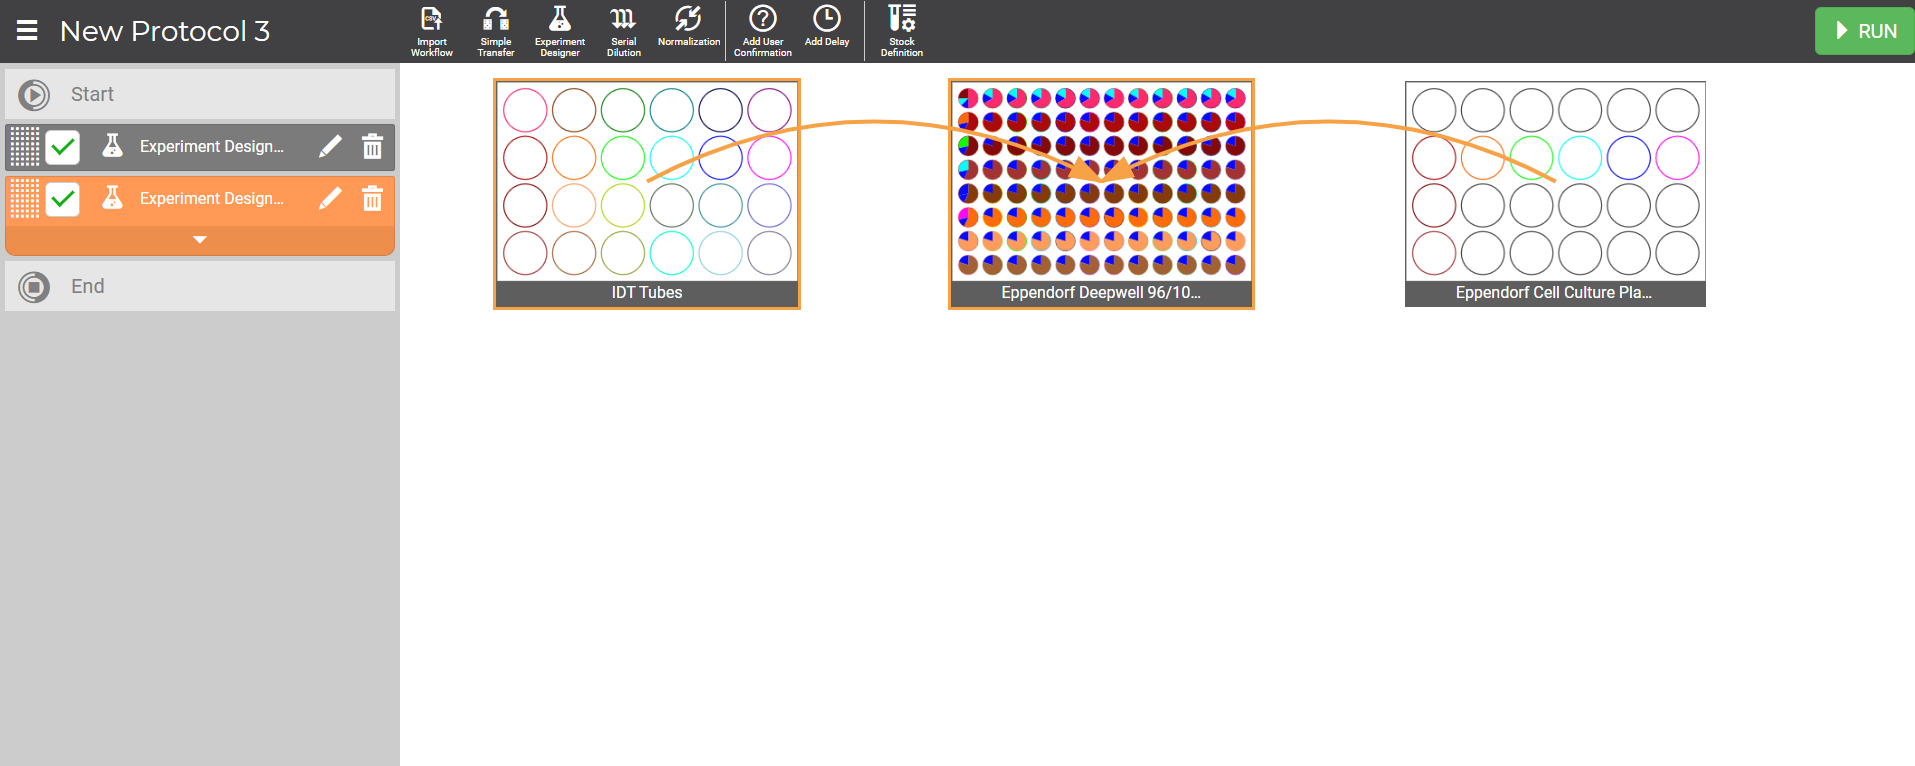Expand the orange step details arrow

tap(200, 240)
